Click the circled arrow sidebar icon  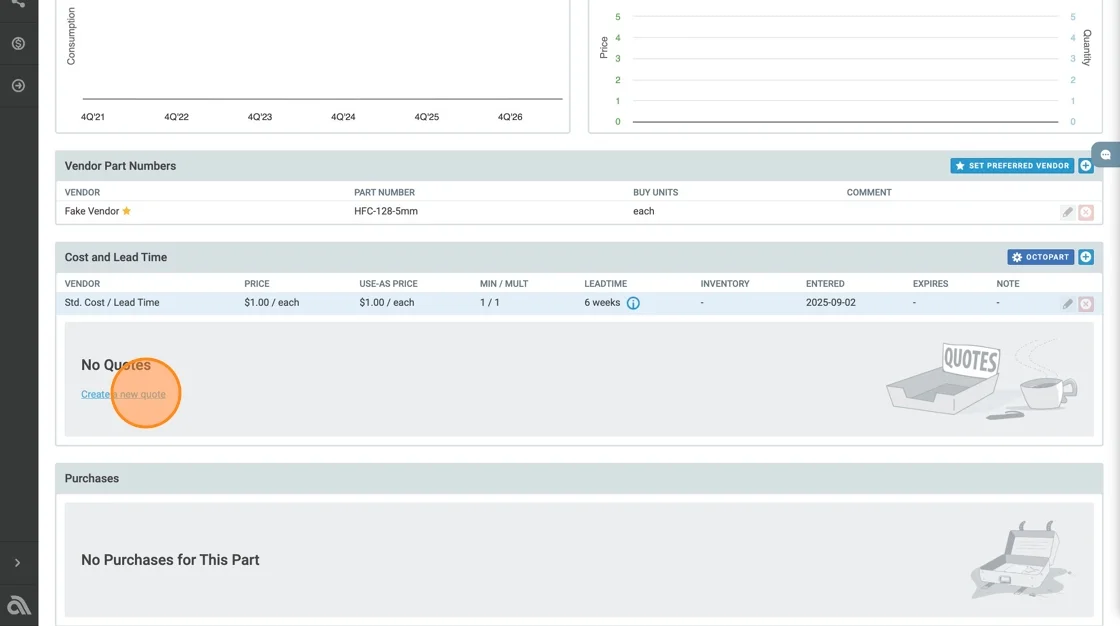point(18,86)
